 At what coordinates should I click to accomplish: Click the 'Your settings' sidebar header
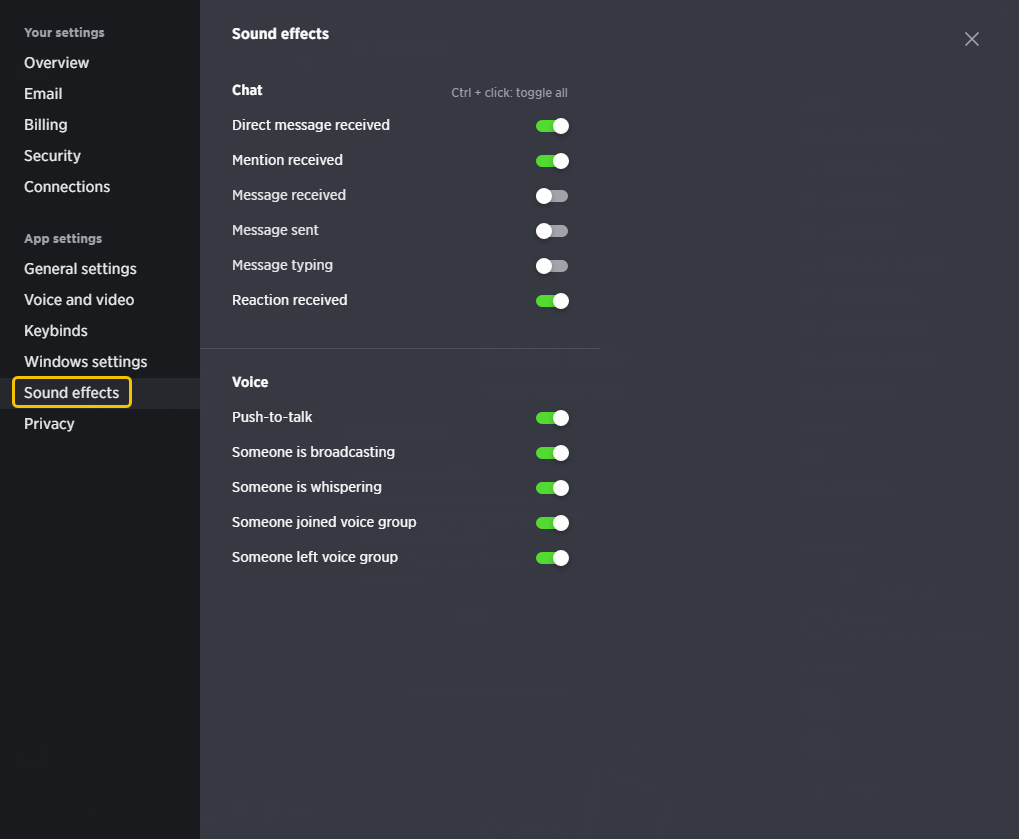64,32
